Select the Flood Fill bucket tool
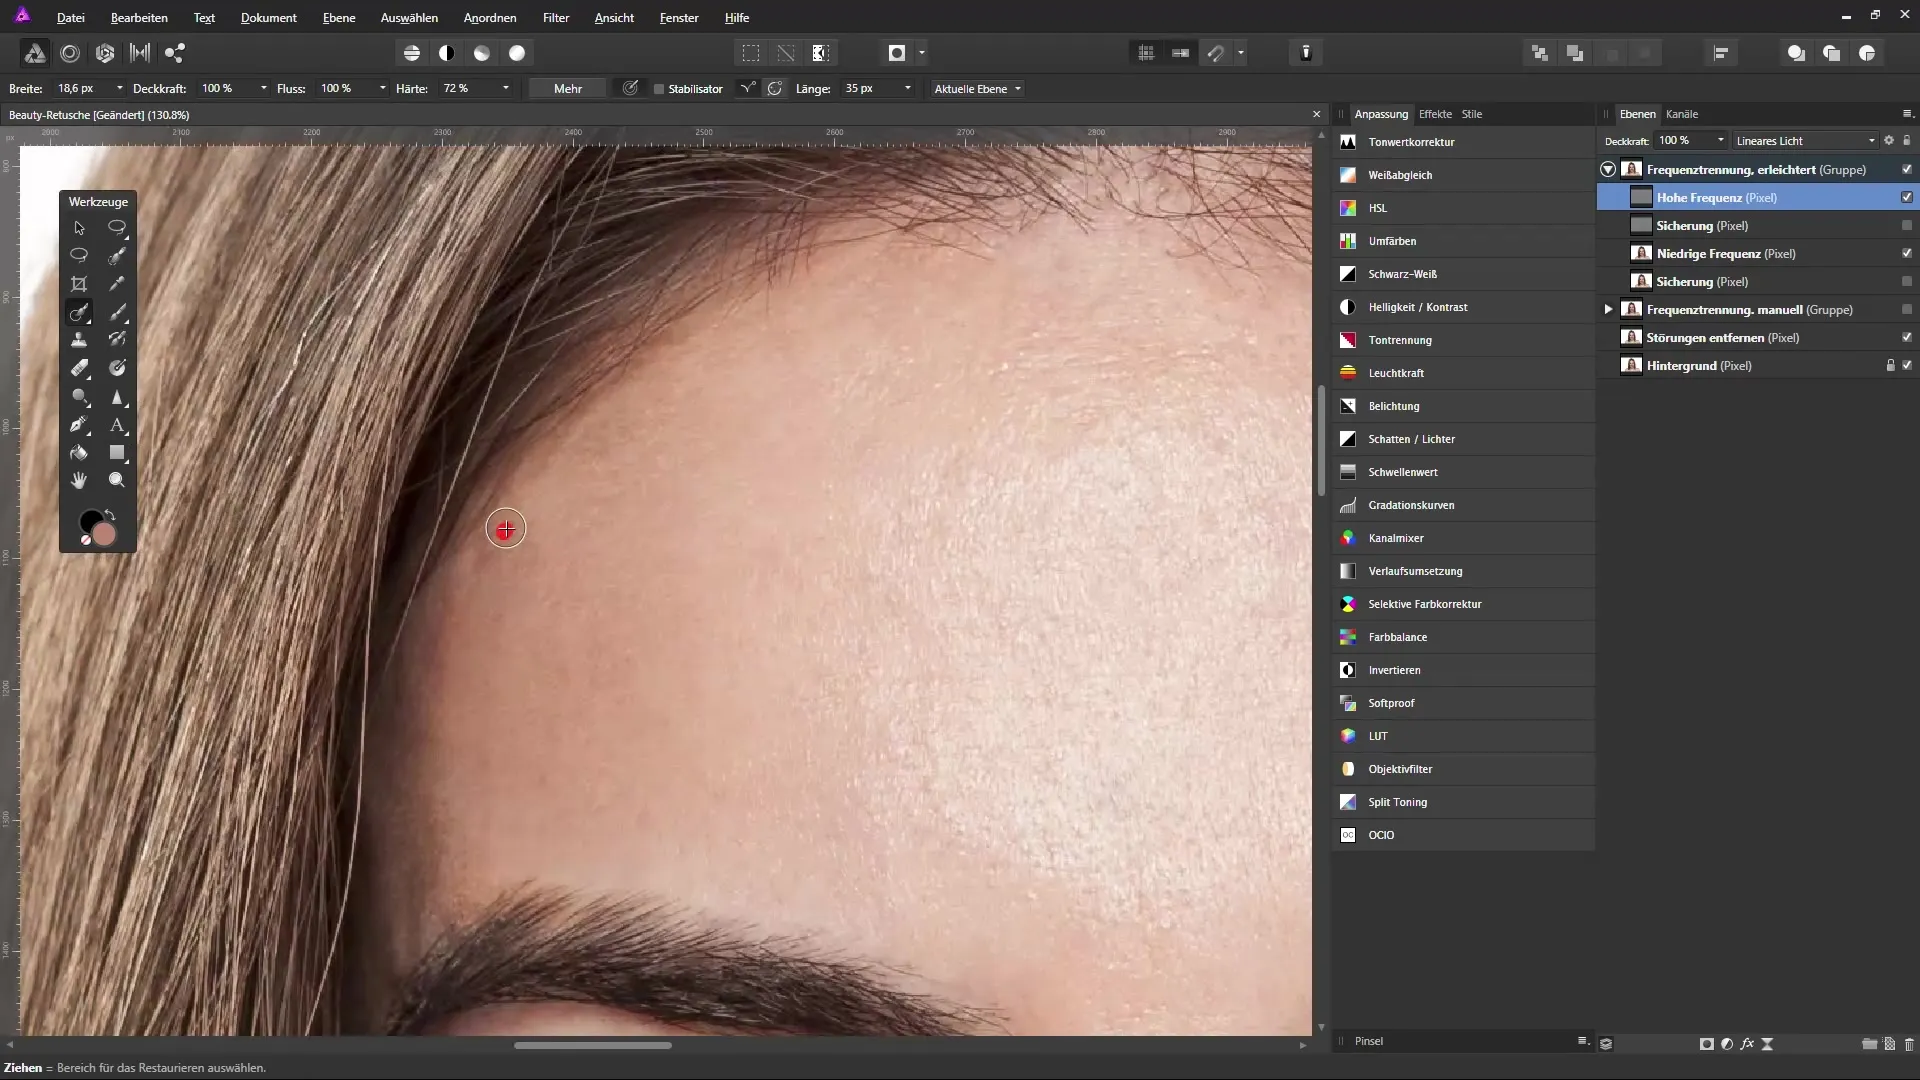Image resolution: width=1920 pixels, height=1080 pixels. point(79,453)
